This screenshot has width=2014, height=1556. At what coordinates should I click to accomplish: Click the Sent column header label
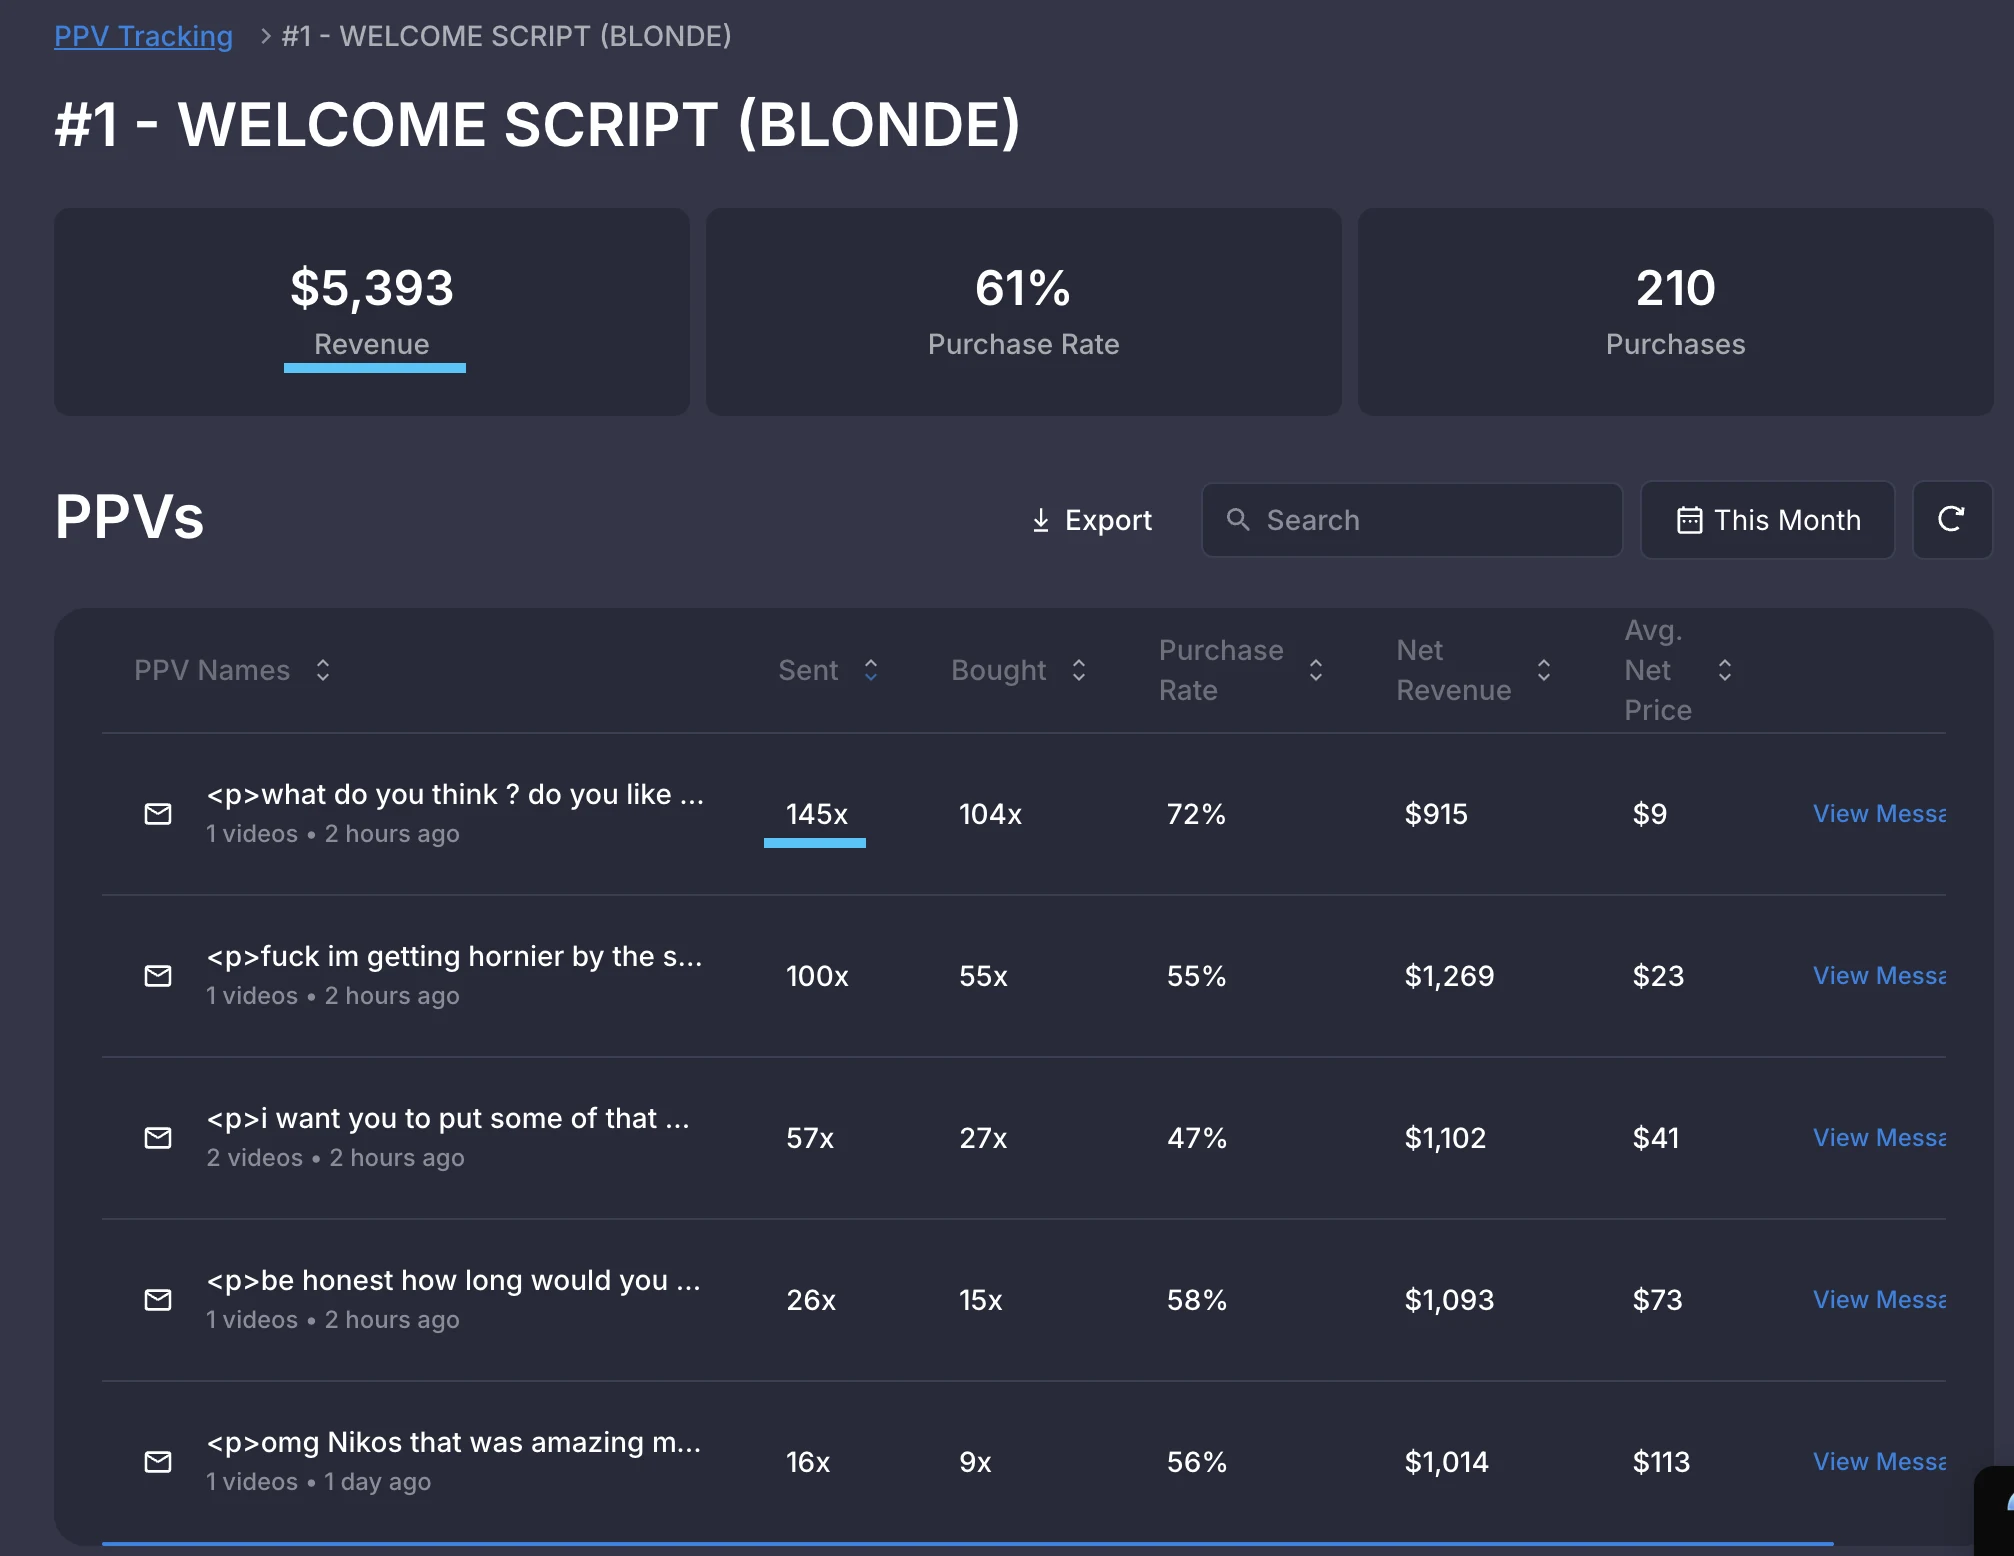808,670
